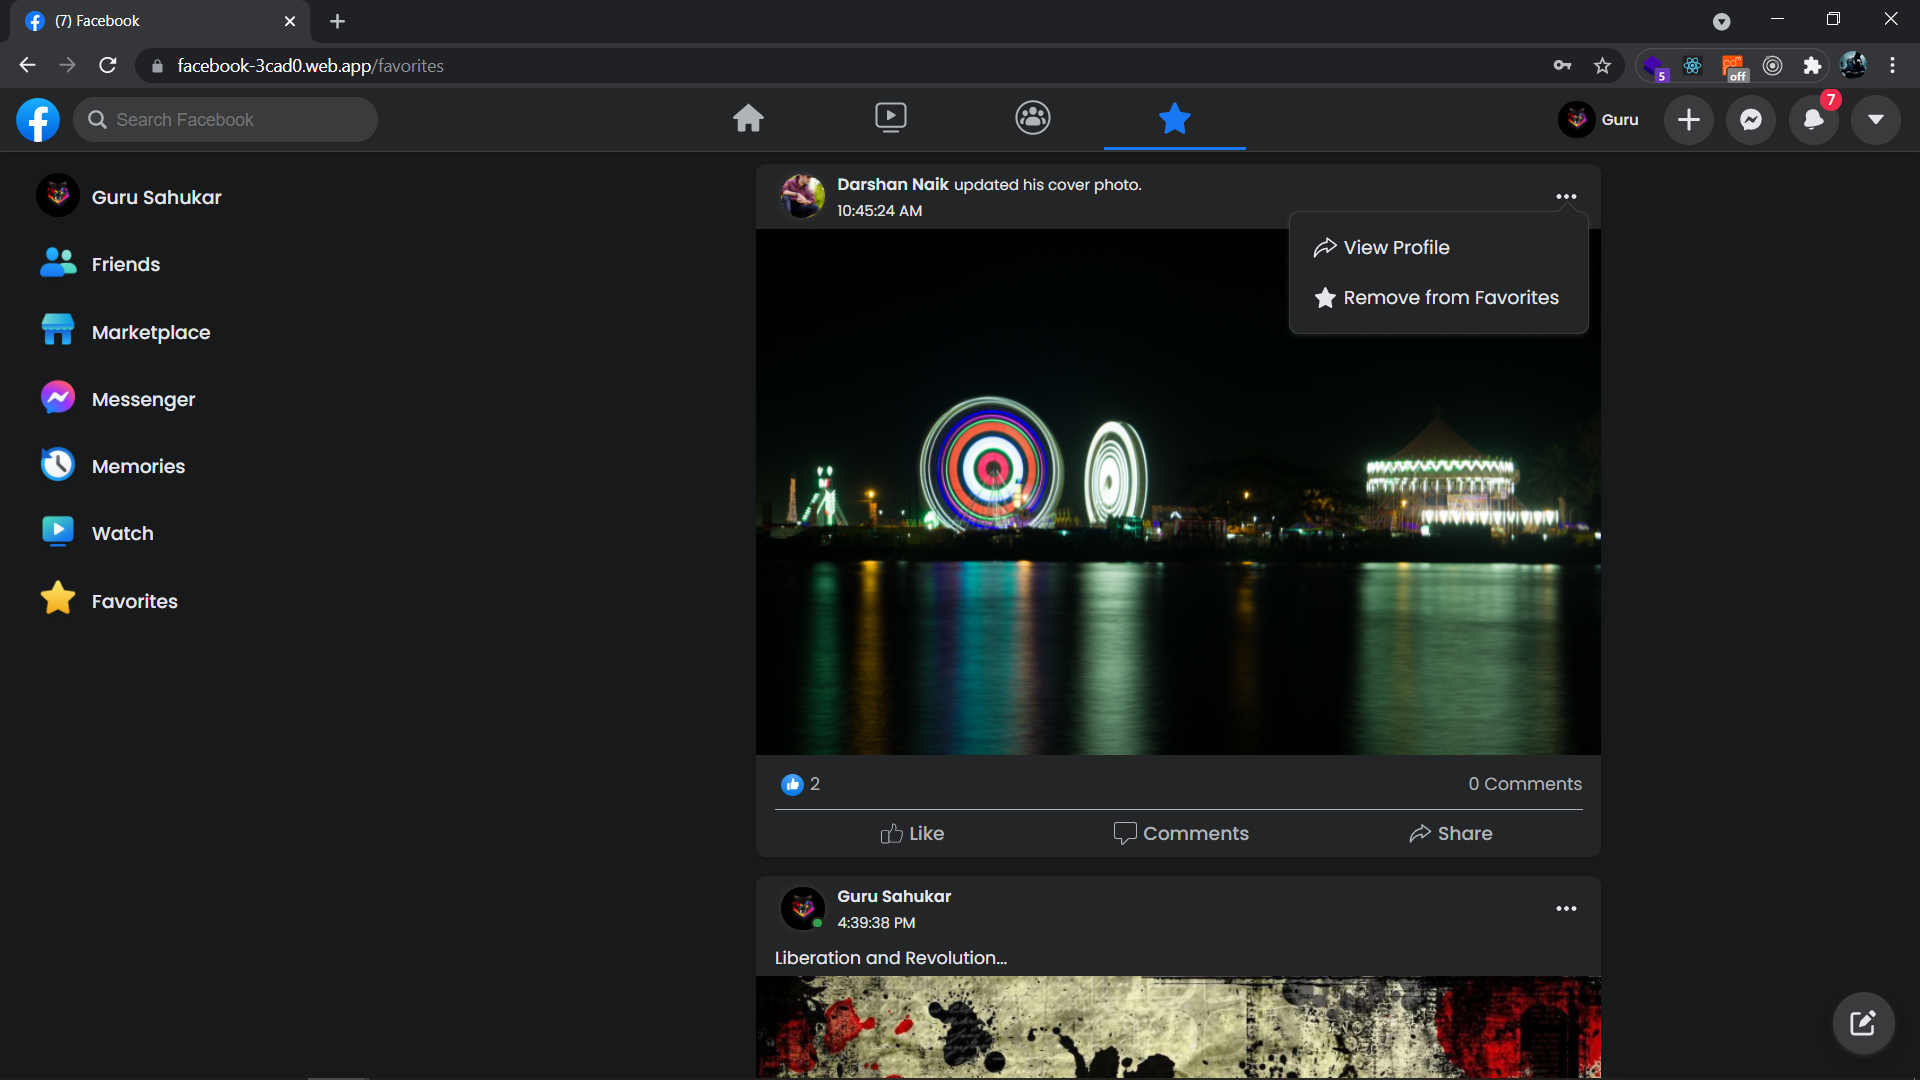Click the Create plus button
Image resolution: width=1920 pixels, height=1080 pixels.
click(x=1689, y=120)
